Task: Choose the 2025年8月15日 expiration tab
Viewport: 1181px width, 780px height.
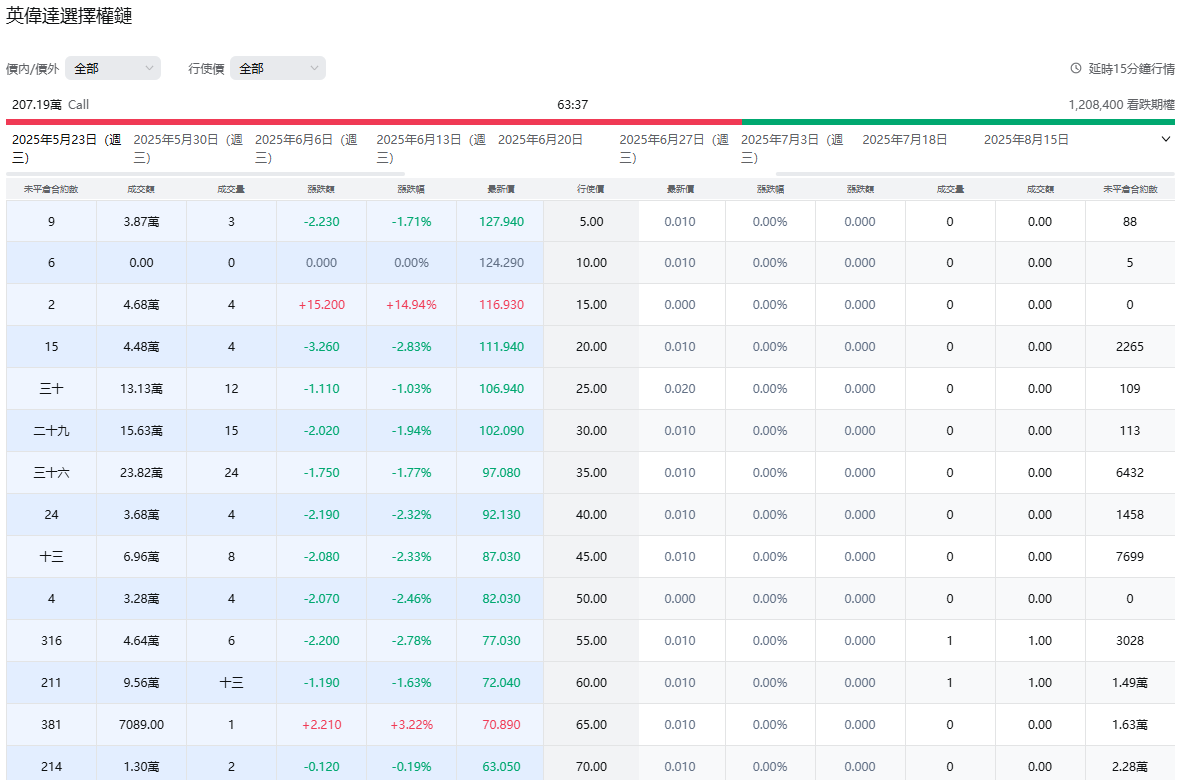Action: (x=1026, y=140)
